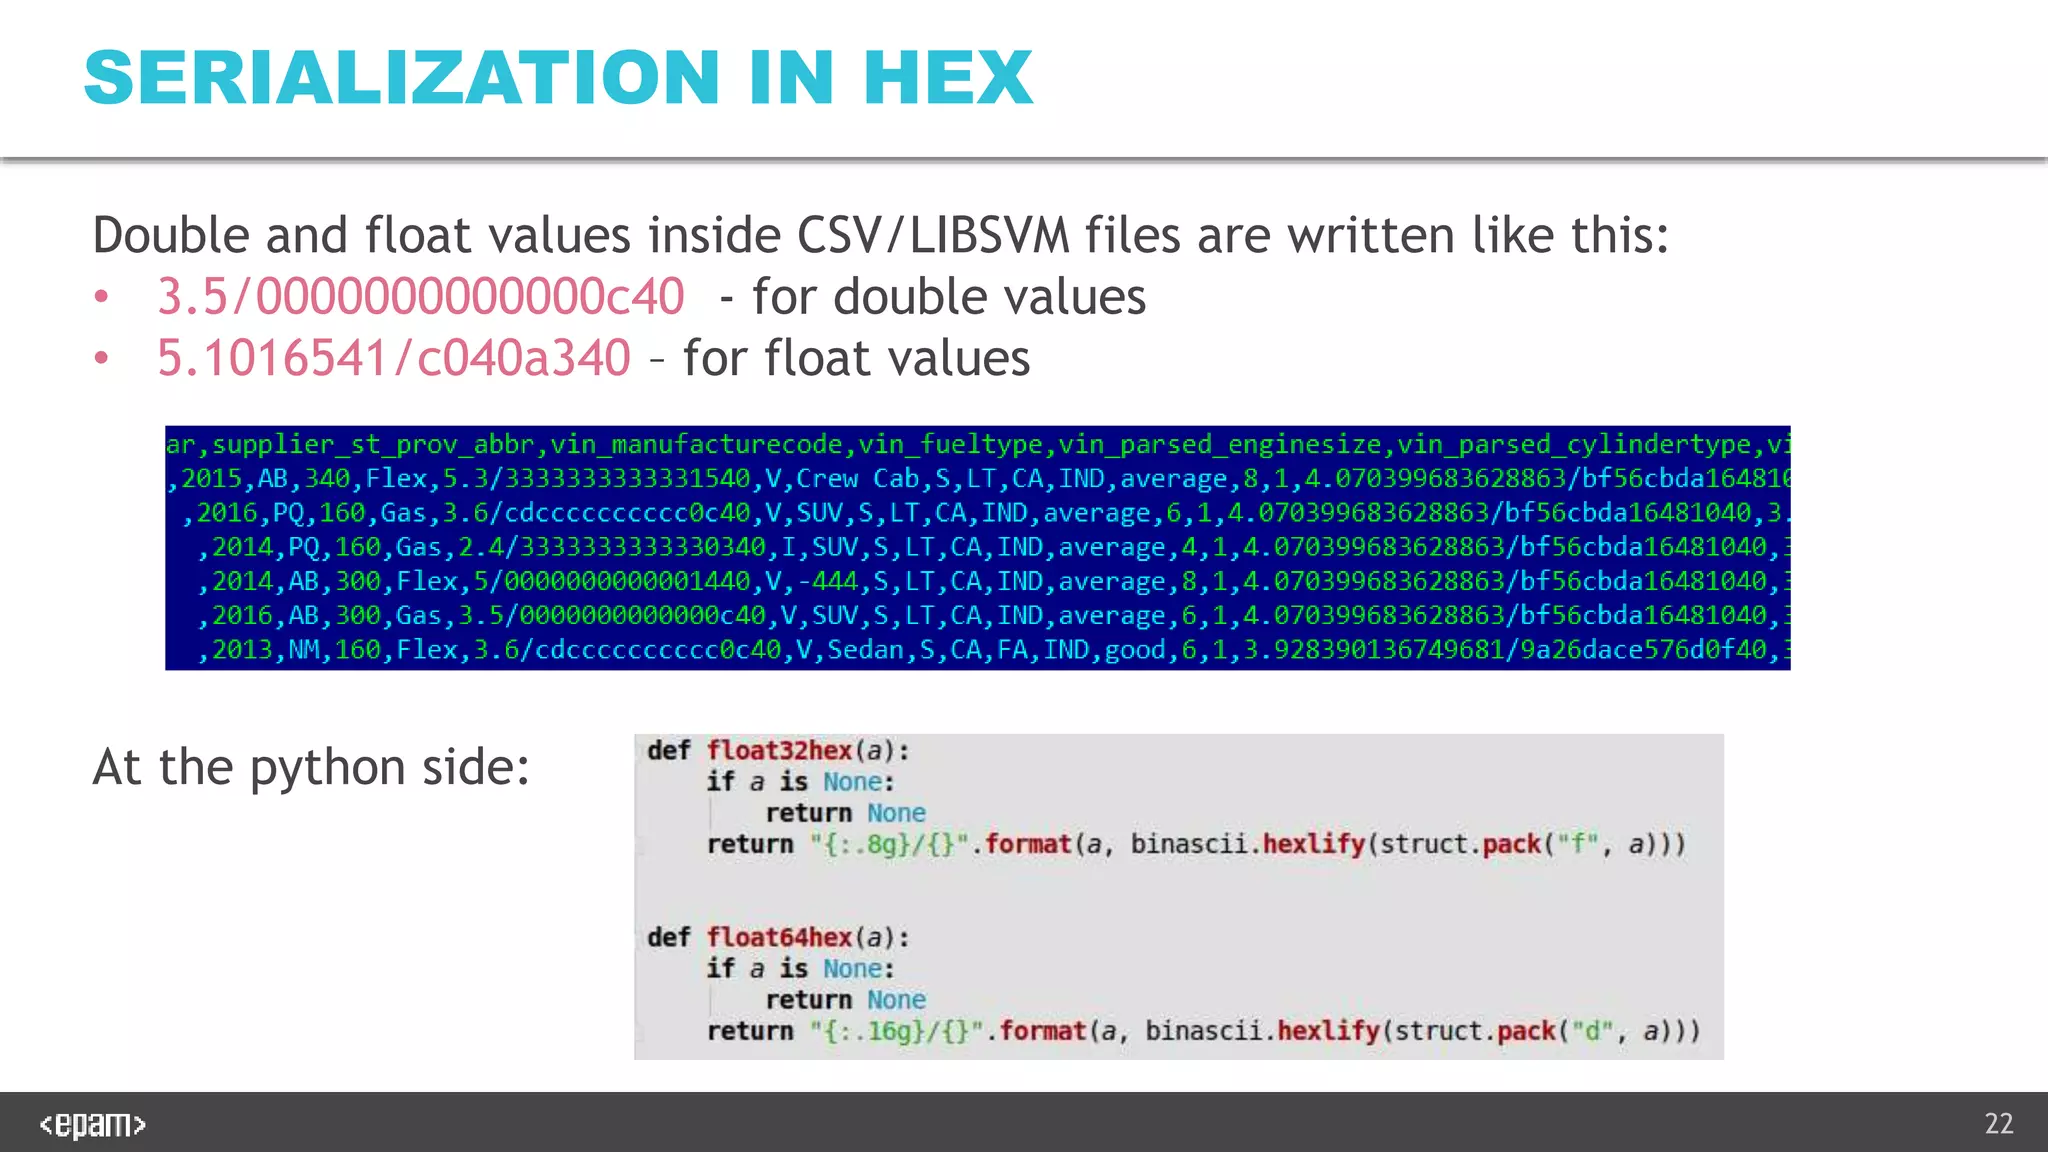Click the 'def float64hex(a):' code line
Viewport: 2048px width, 1152px height.
click(778, 938)
